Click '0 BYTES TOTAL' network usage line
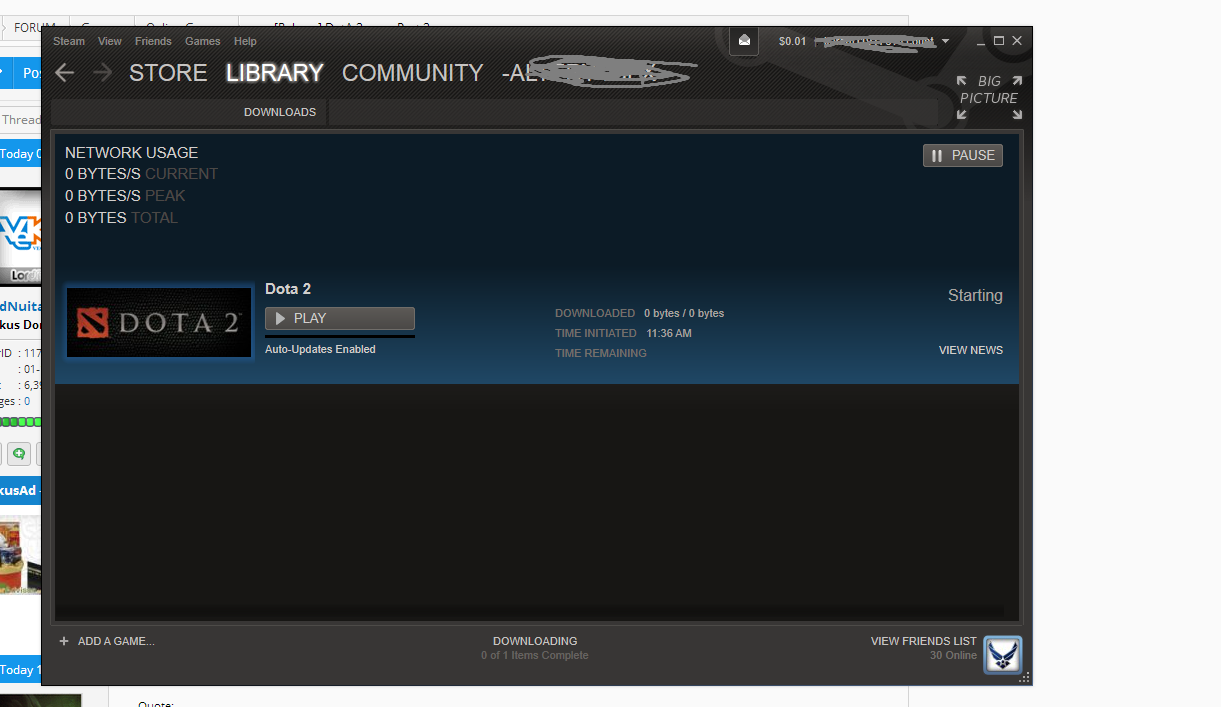 click(121, 218)
